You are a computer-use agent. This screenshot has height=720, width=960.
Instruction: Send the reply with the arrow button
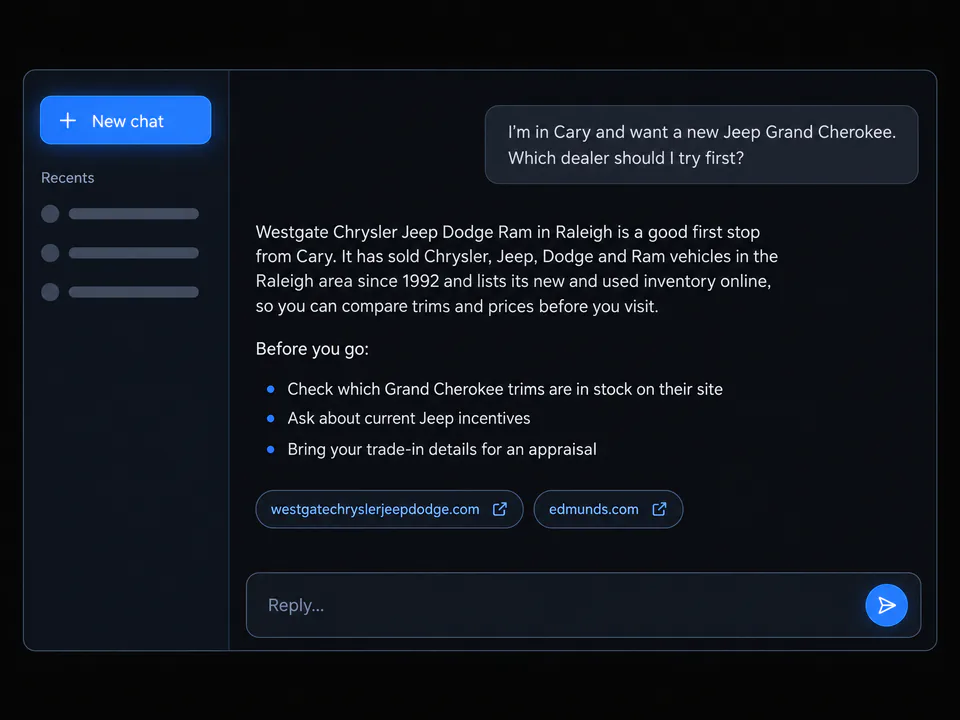[886, 605]
